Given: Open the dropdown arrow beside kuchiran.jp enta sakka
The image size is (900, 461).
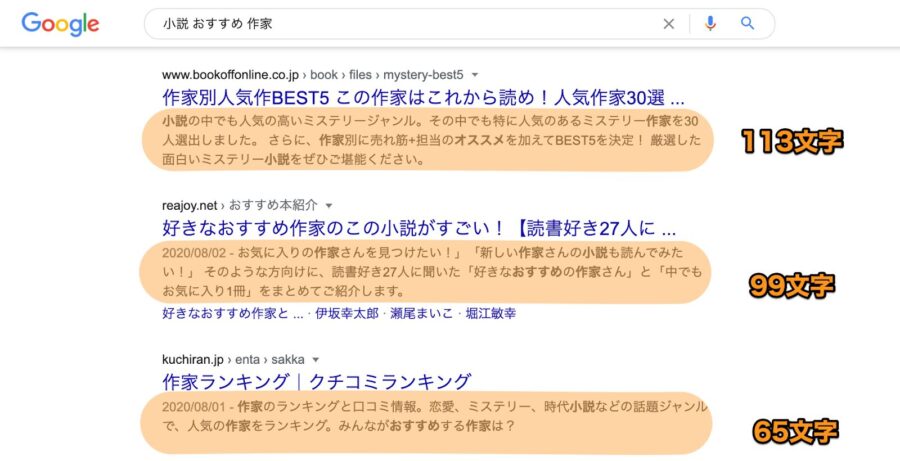Looking at the screenshot, I should point(315,360).
